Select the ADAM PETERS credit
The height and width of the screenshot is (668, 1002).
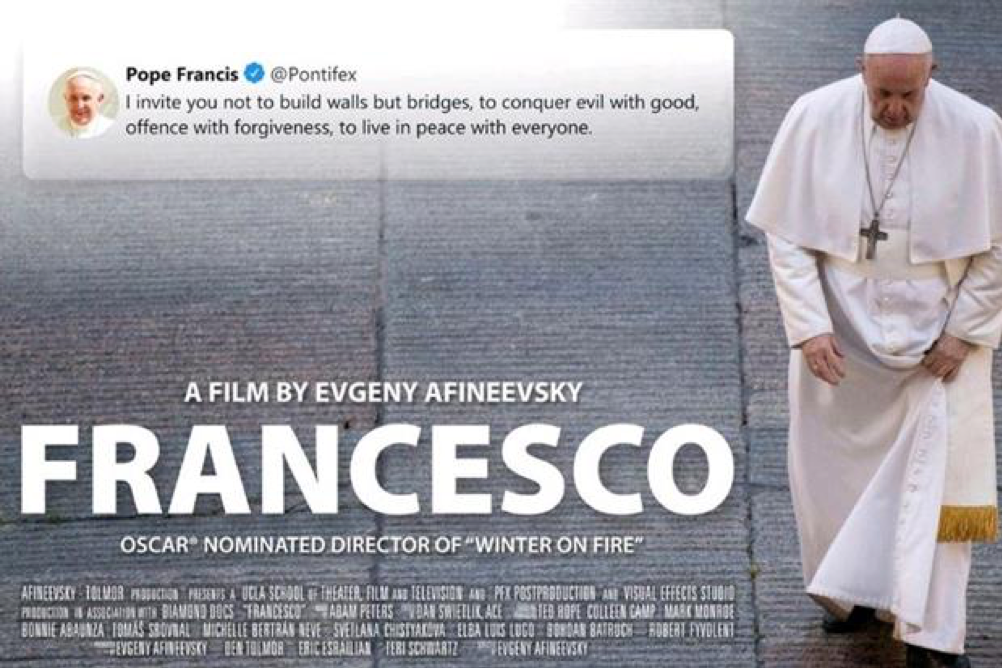pyautogui.click(x=362, y=612)
